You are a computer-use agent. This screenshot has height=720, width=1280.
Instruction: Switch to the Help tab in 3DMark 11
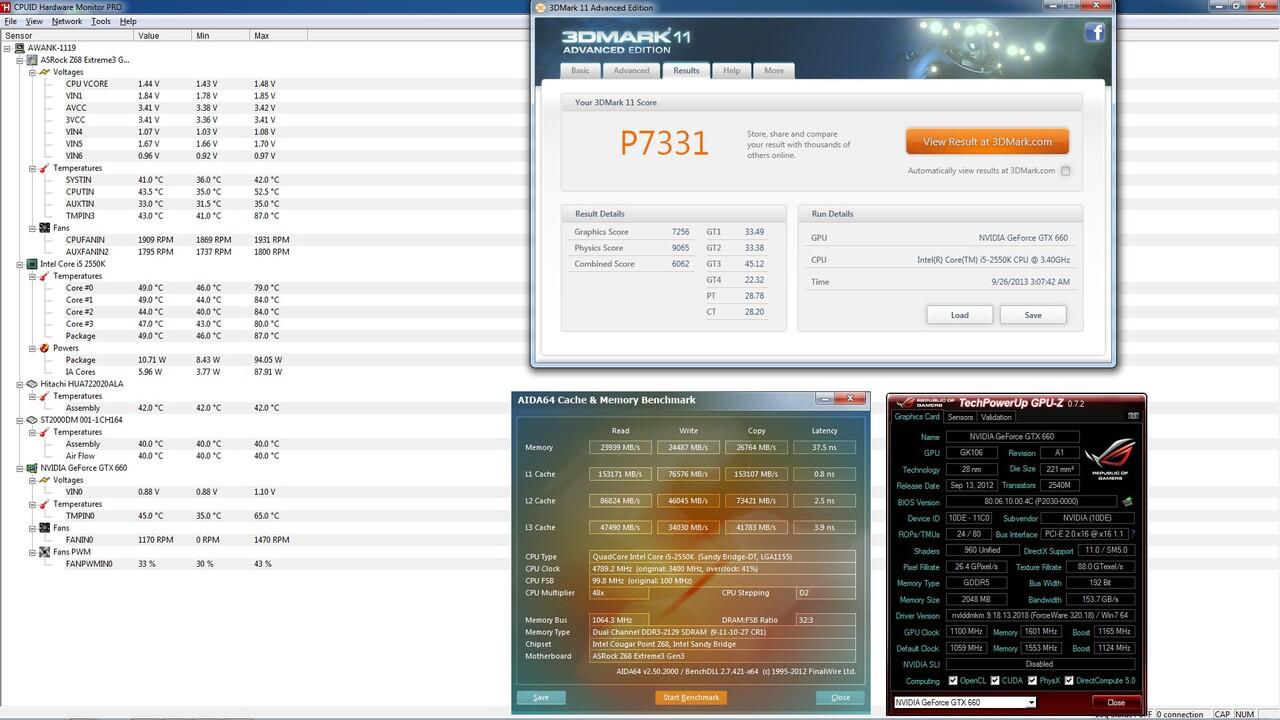pyautogui.click(x=731, y=70)
